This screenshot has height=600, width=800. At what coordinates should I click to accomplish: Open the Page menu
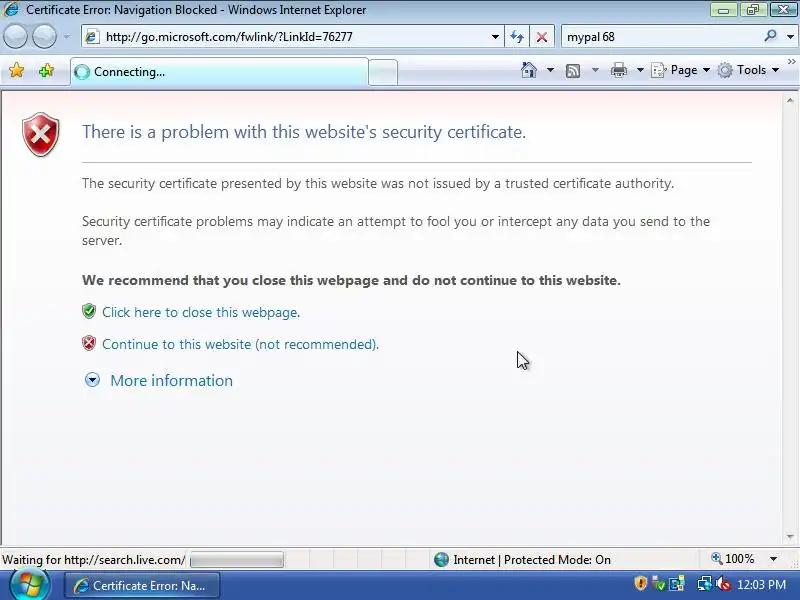(x=681, y=70)
